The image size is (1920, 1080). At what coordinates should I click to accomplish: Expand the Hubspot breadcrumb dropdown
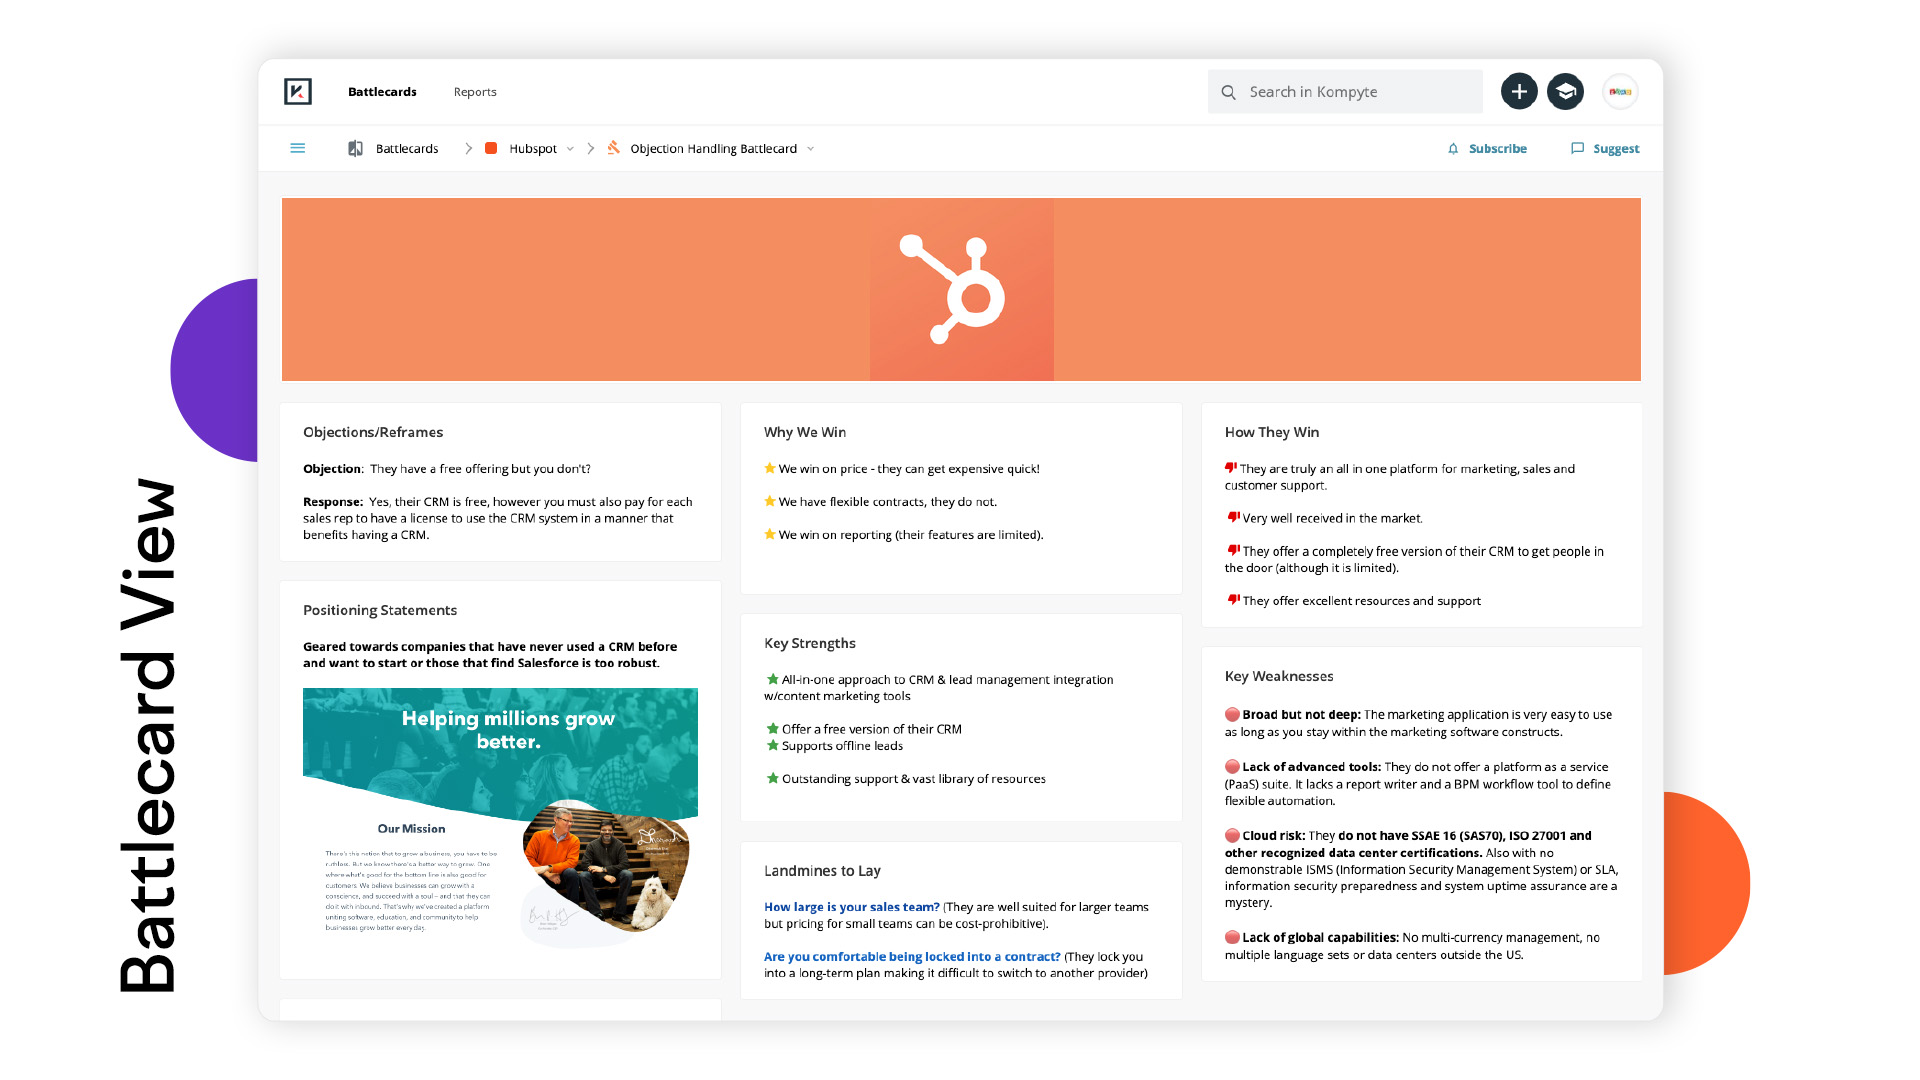(x=571, y=148)
